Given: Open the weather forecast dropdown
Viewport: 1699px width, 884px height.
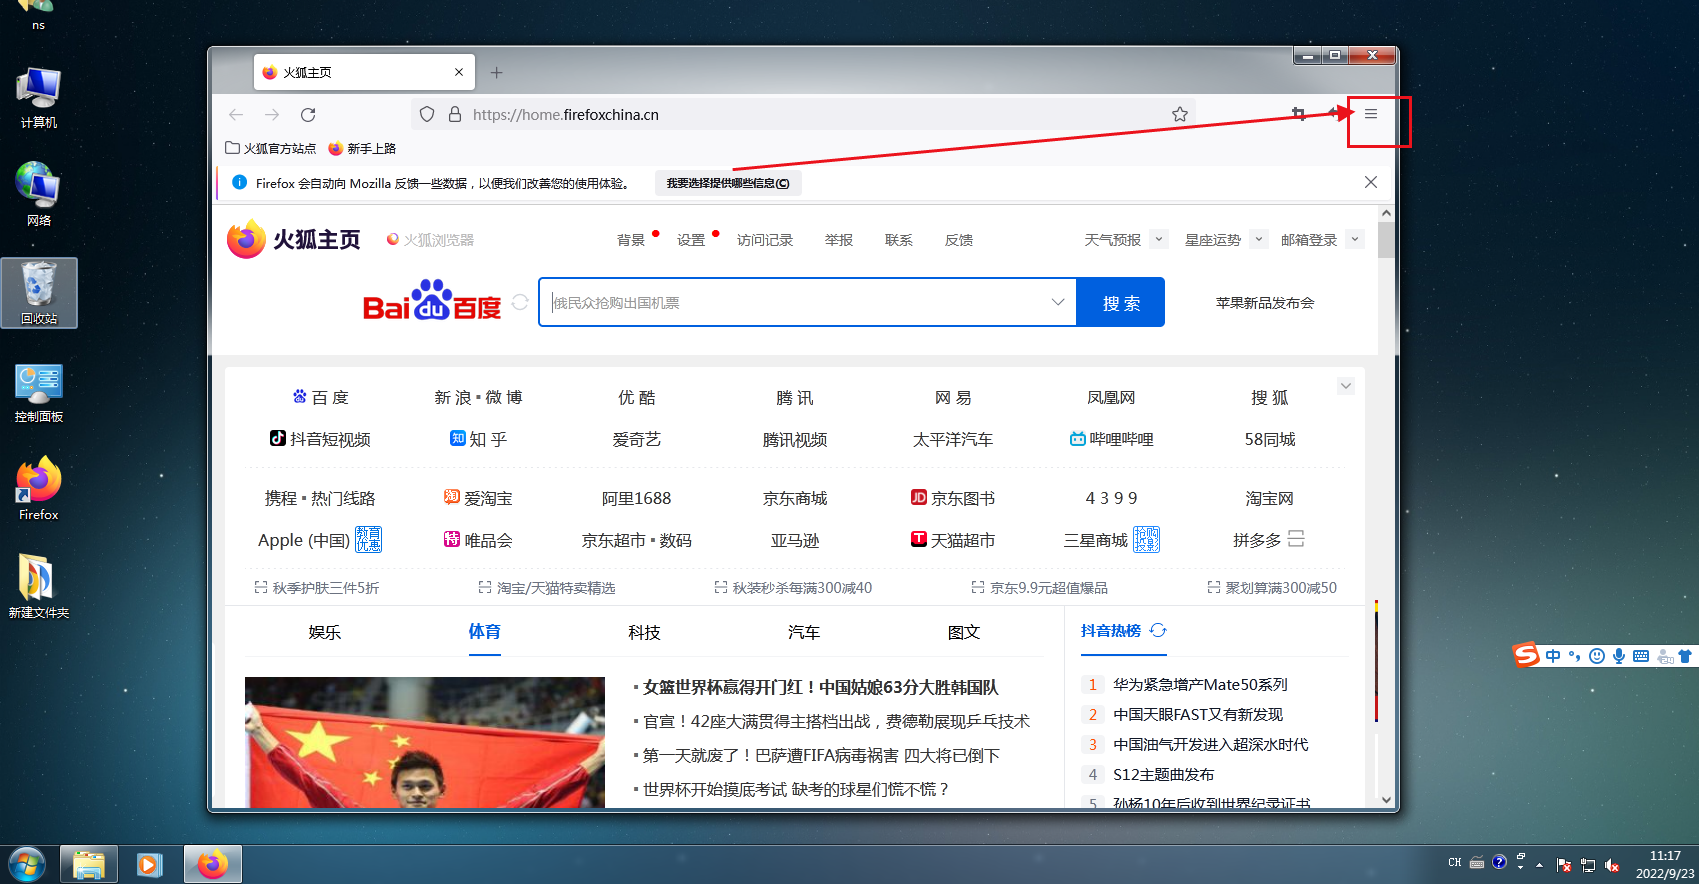Looking at the screenshot, I should point(1159,239).
